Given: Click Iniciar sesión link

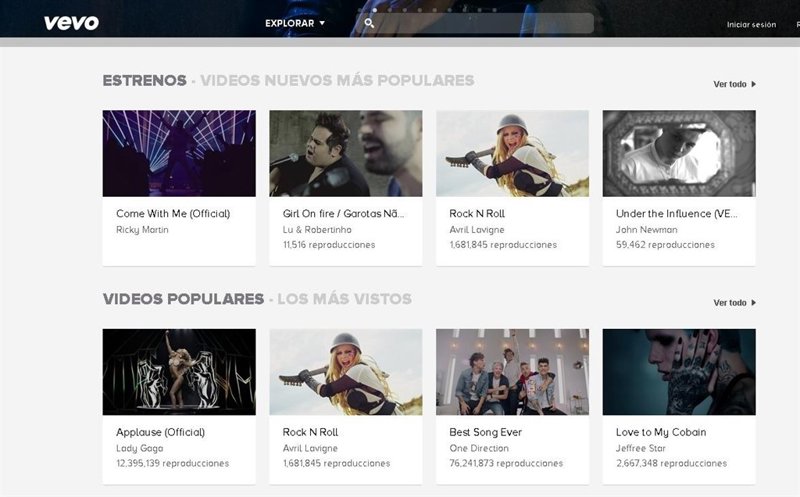Looking at the screenshot, I should tap(751, 25).
